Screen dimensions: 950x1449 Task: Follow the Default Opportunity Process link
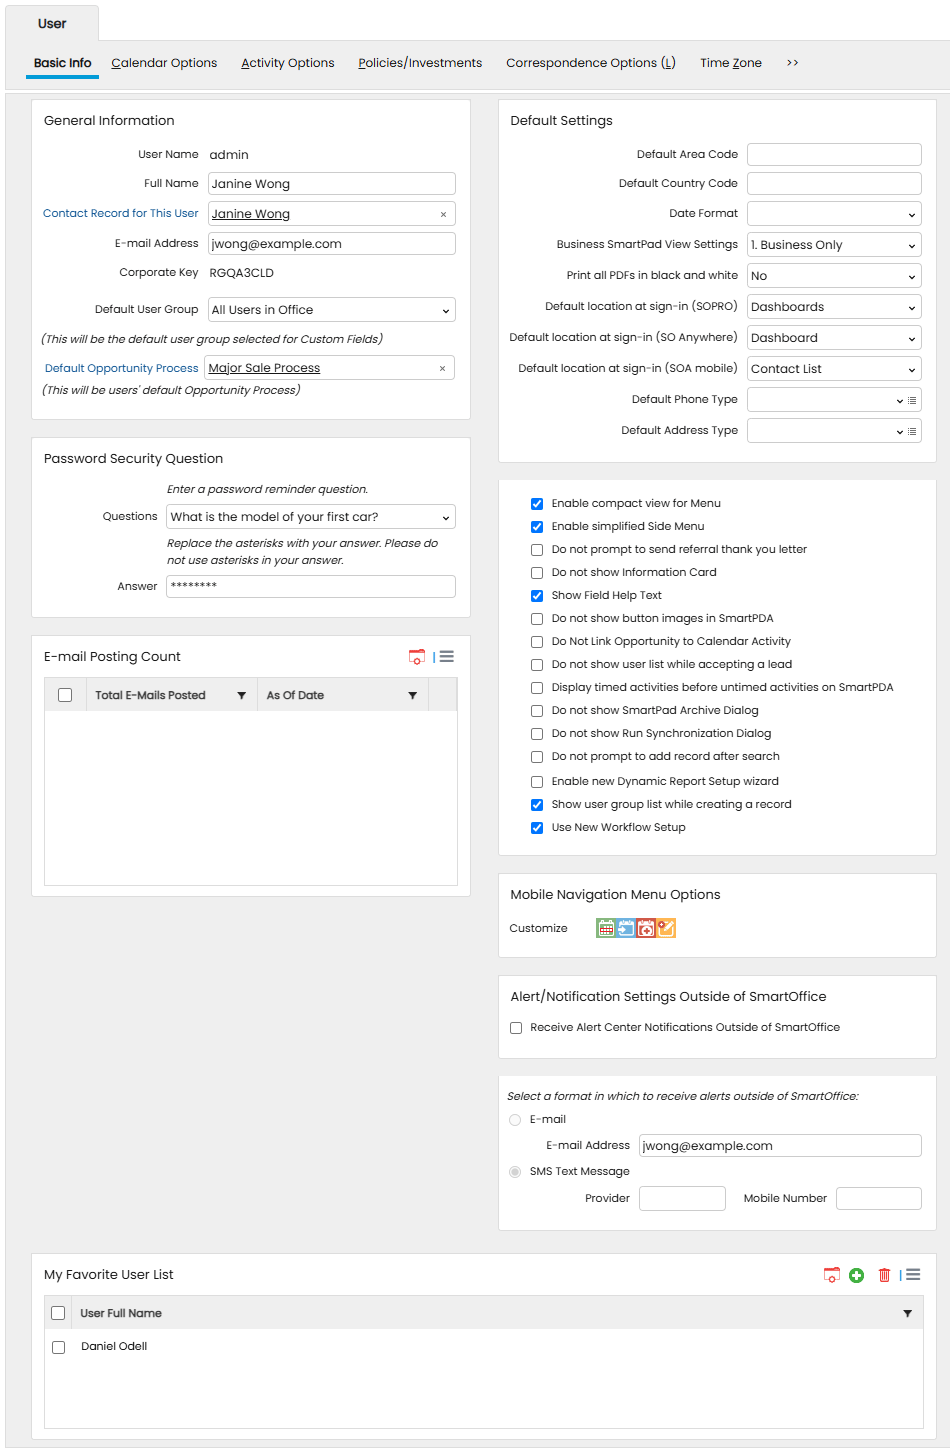click(x=121, y=368)
